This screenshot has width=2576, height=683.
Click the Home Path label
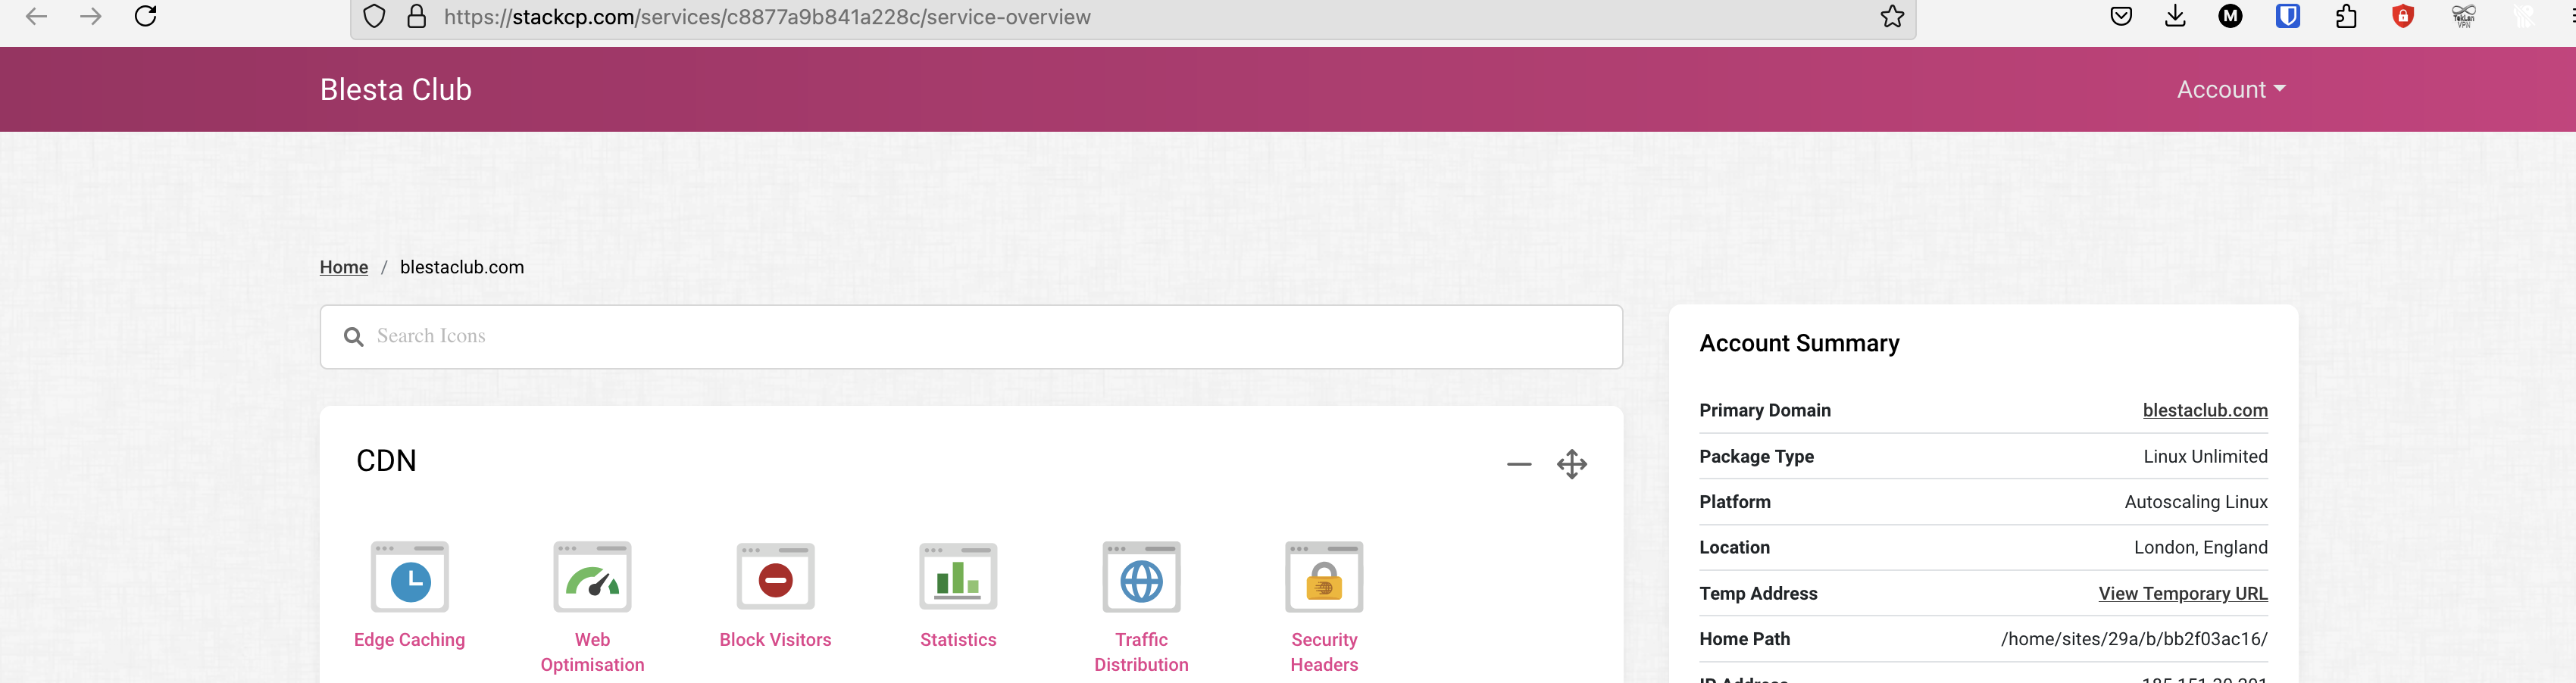[1744, 639]
